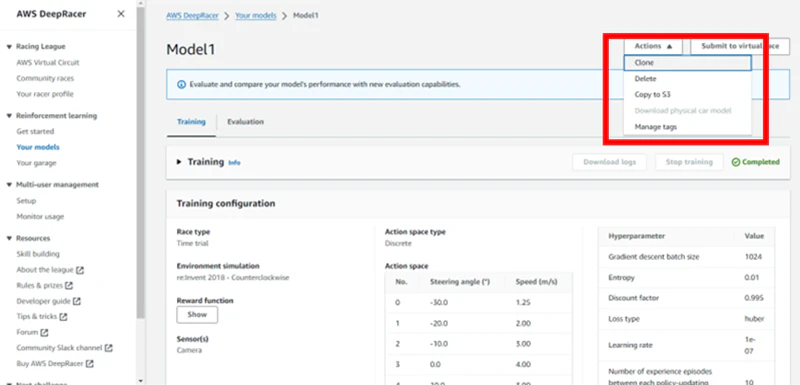Click the Model1 page heading
800x385 pixels.
pos(191,49)
